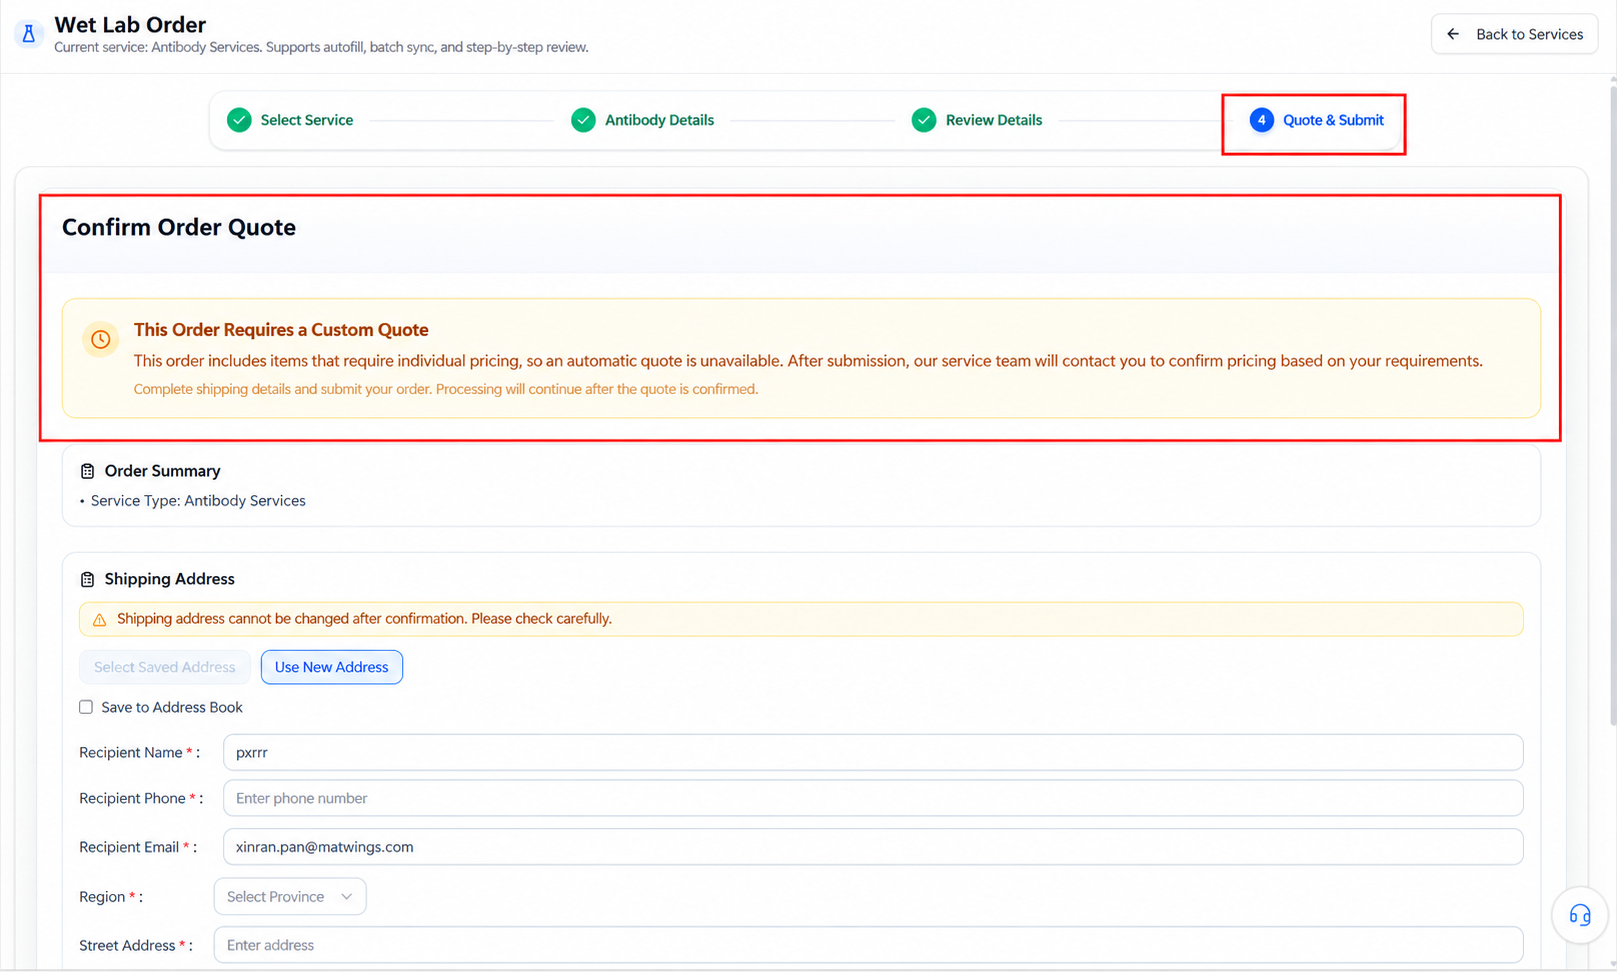This screenshot has width=1617, height=972.
Task: Focus the Recipient Phone field
Action: pyautogui.click(x=873, y=798)
